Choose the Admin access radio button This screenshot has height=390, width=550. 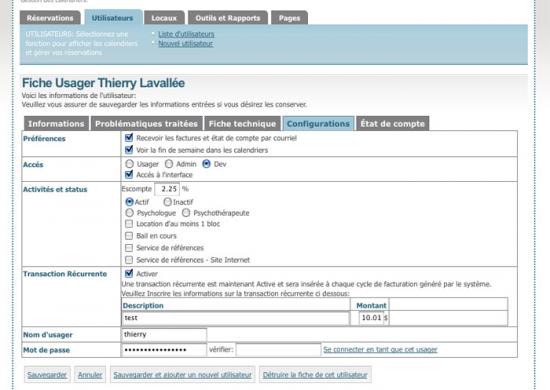(x=169, y=164)
